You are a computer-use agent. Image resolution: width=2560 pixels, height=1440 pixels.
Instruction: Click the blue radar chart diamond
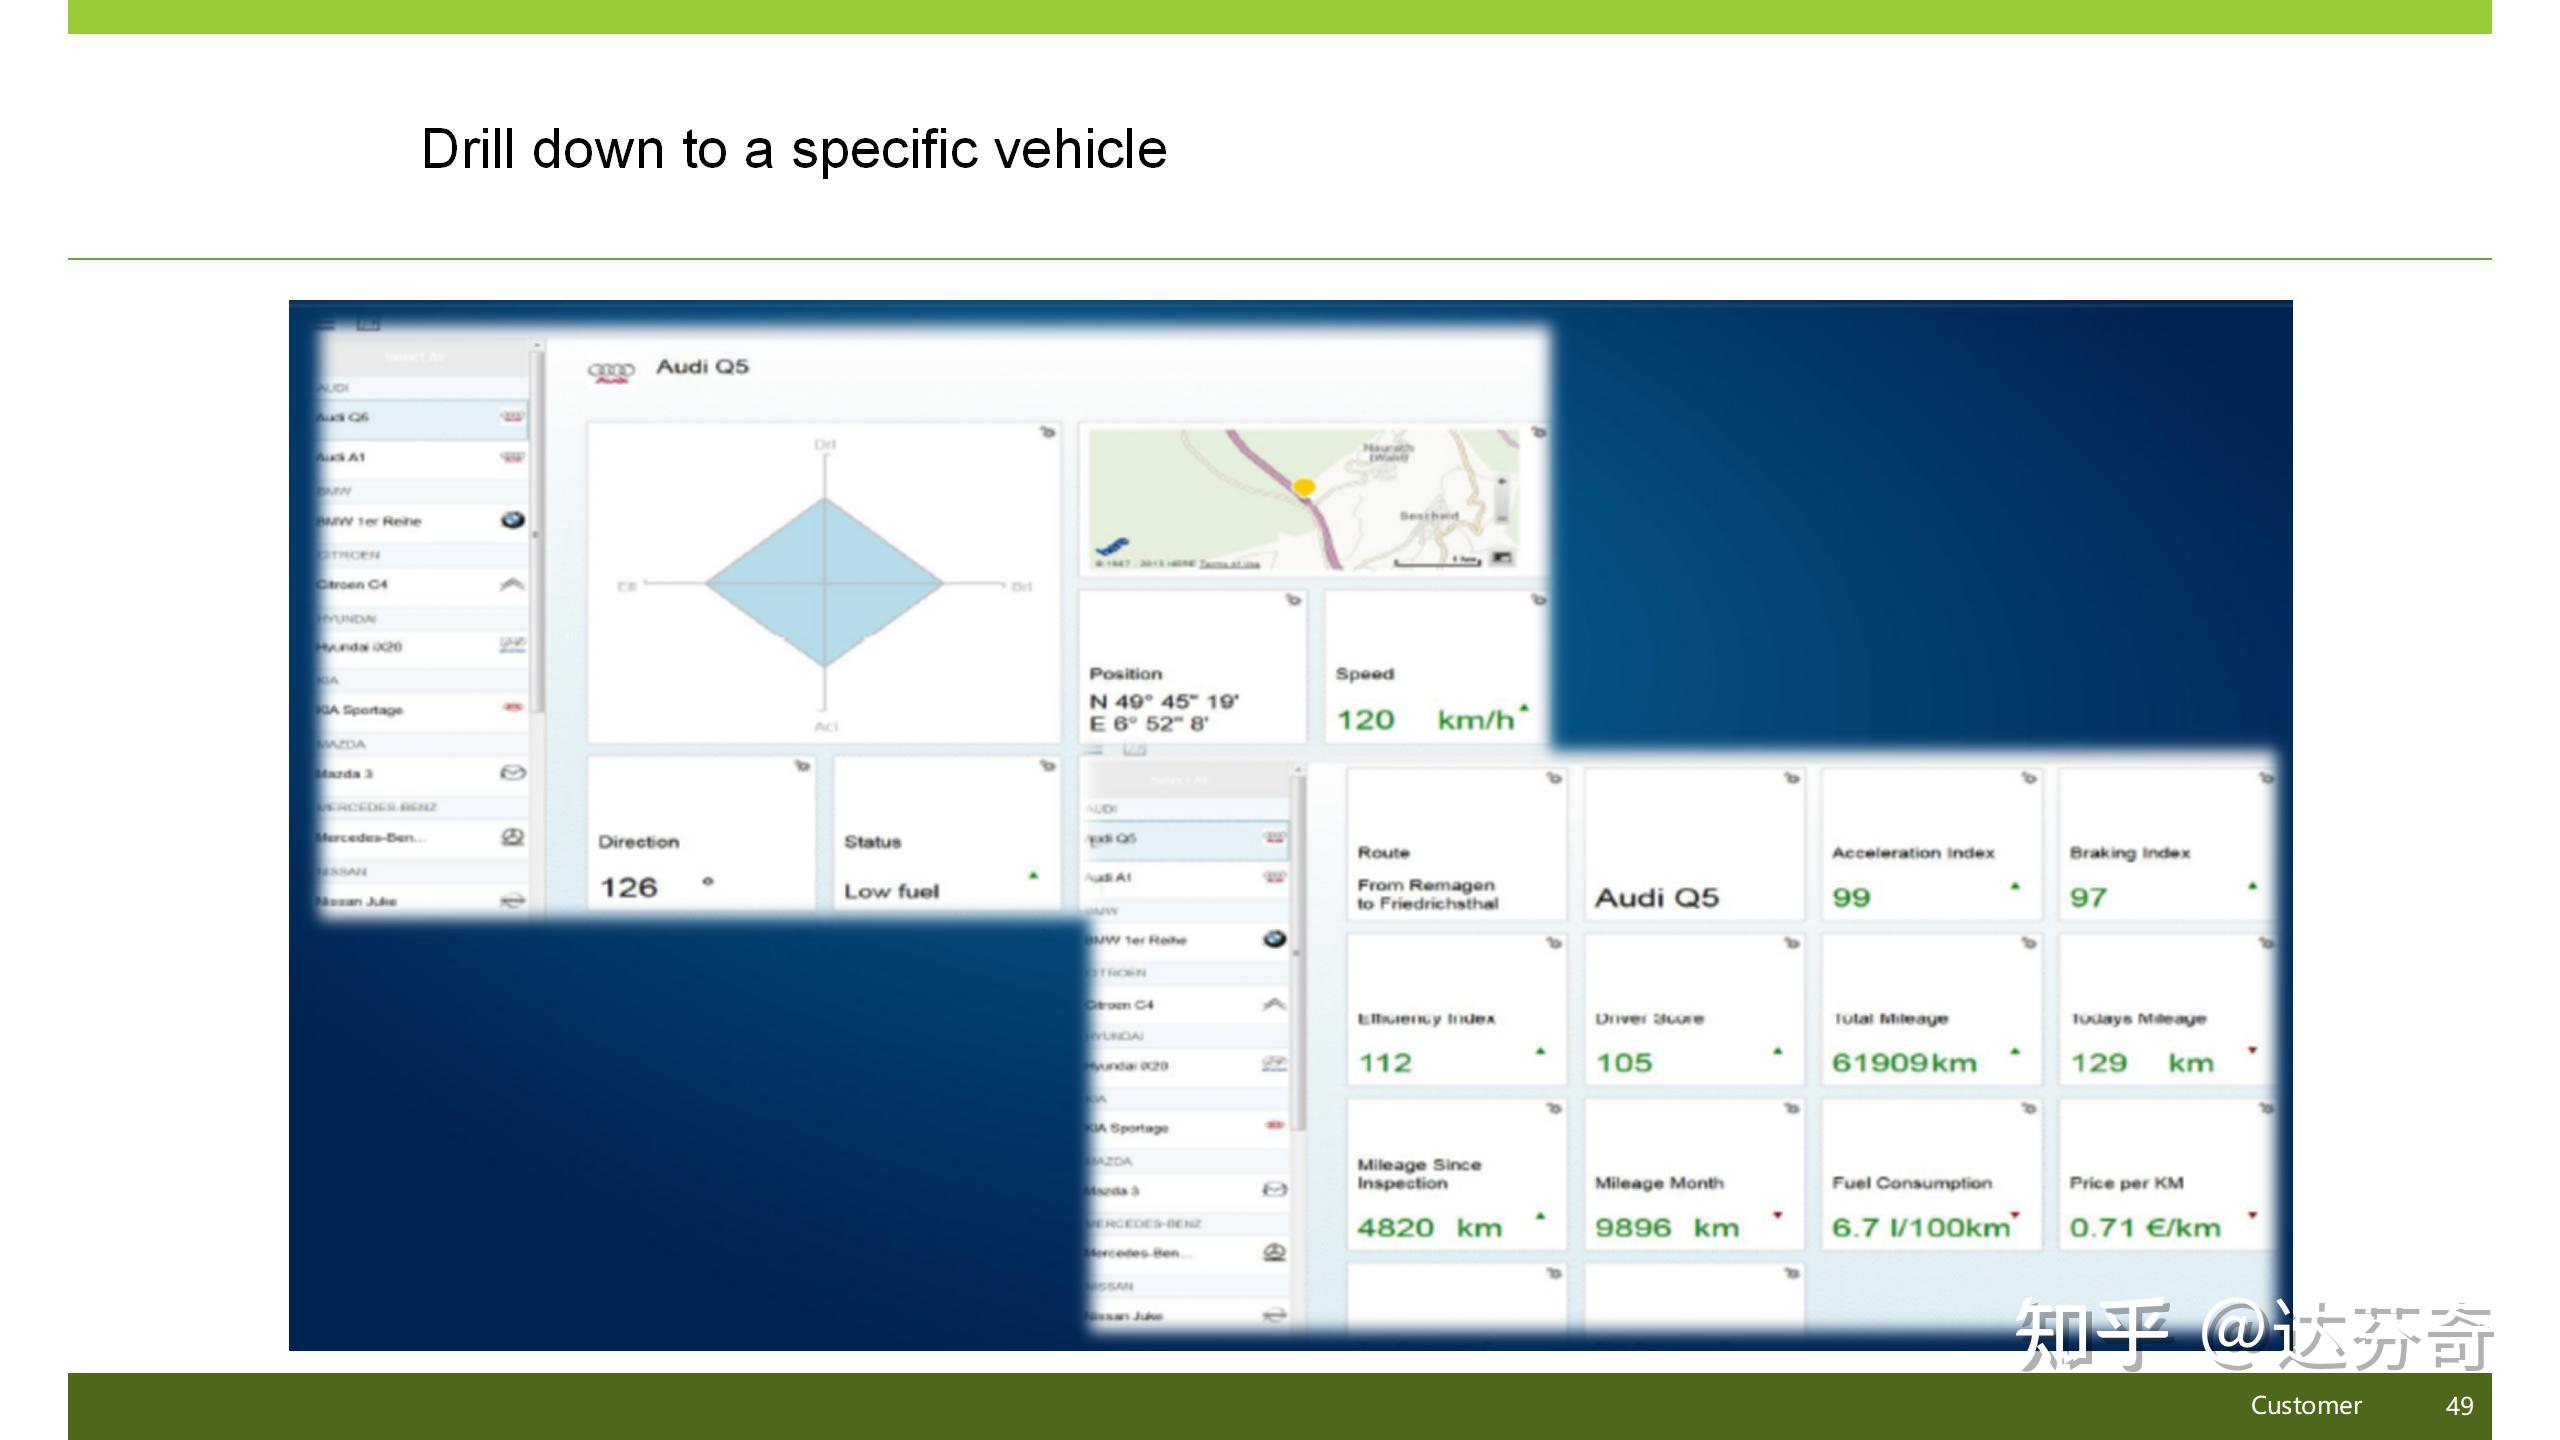(824, 583)
